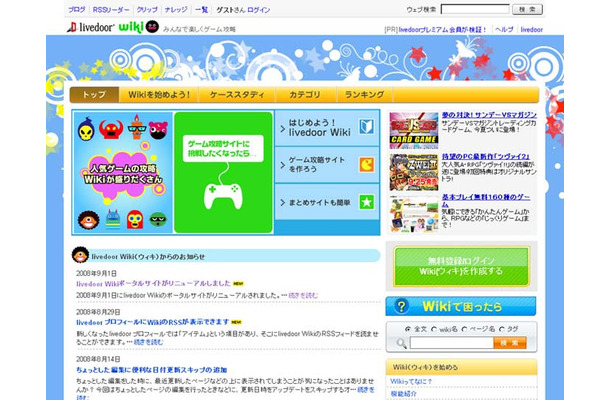Expand the はじめよう！livedoor Wiki chevron

(x=283, y=128)
